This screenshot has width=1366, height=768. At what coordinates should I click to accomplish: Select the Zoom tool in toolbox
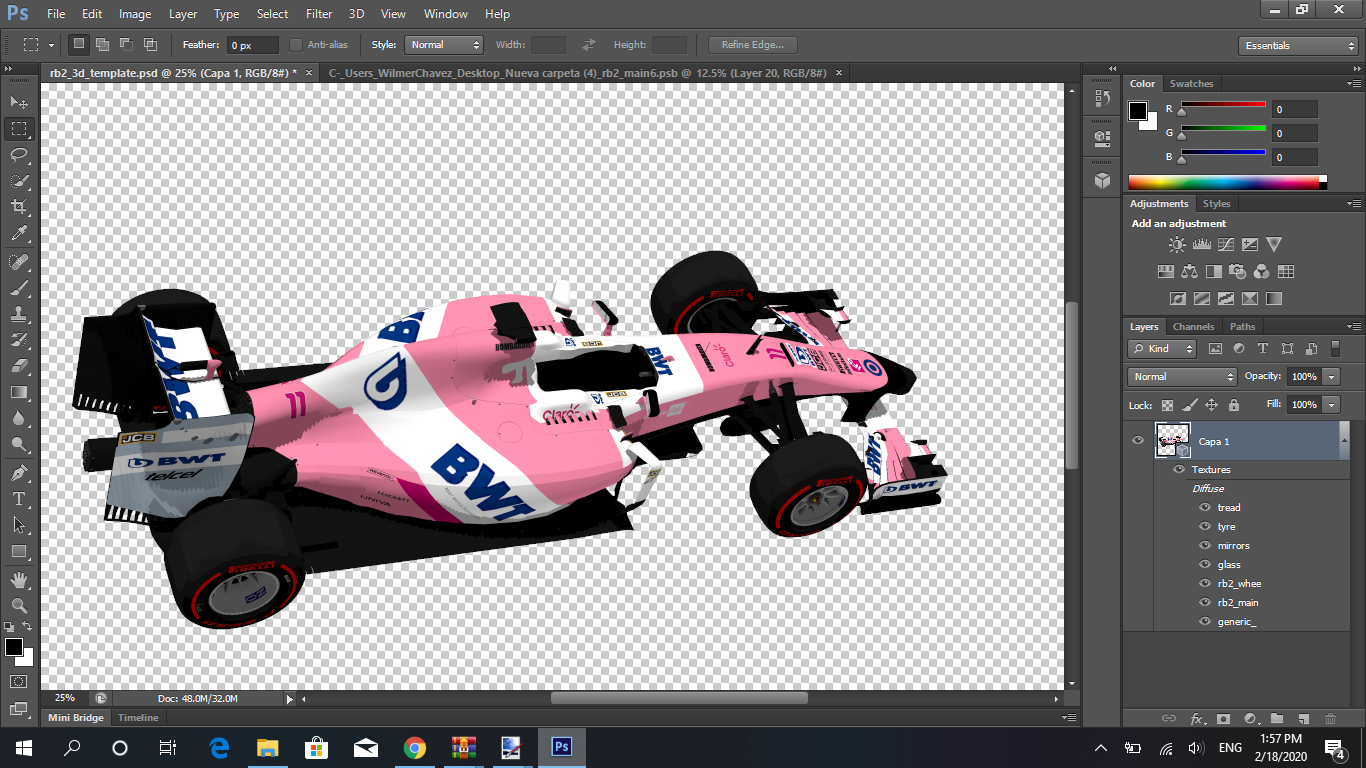[19, 605]
